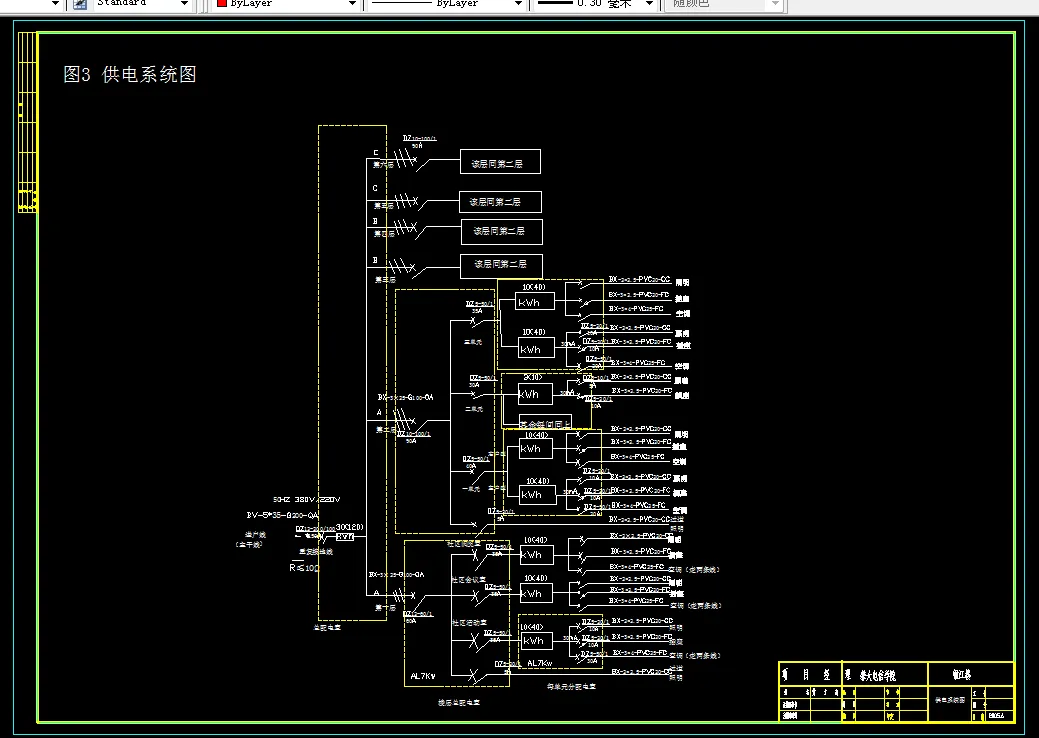
Task: Select the R≤10Ω grounding text
Action: point(304,568)
